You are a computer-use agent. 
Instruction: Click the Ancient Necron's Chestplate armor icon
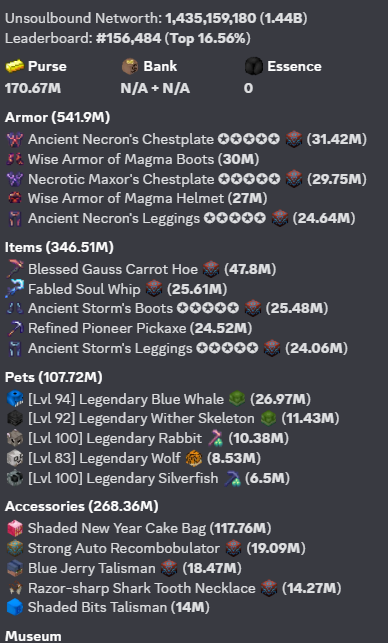[x=15, y=139]
